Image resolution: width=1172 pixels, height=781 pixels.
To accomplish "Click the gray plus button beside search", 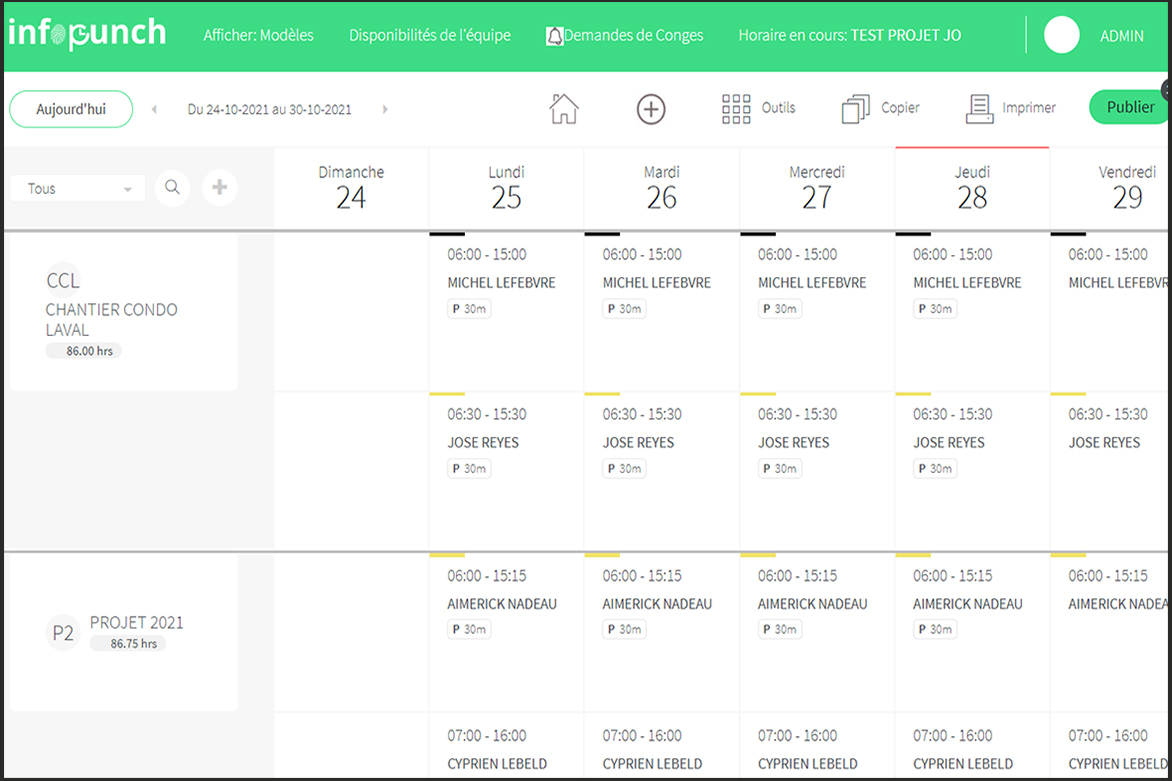I will 220,187.
